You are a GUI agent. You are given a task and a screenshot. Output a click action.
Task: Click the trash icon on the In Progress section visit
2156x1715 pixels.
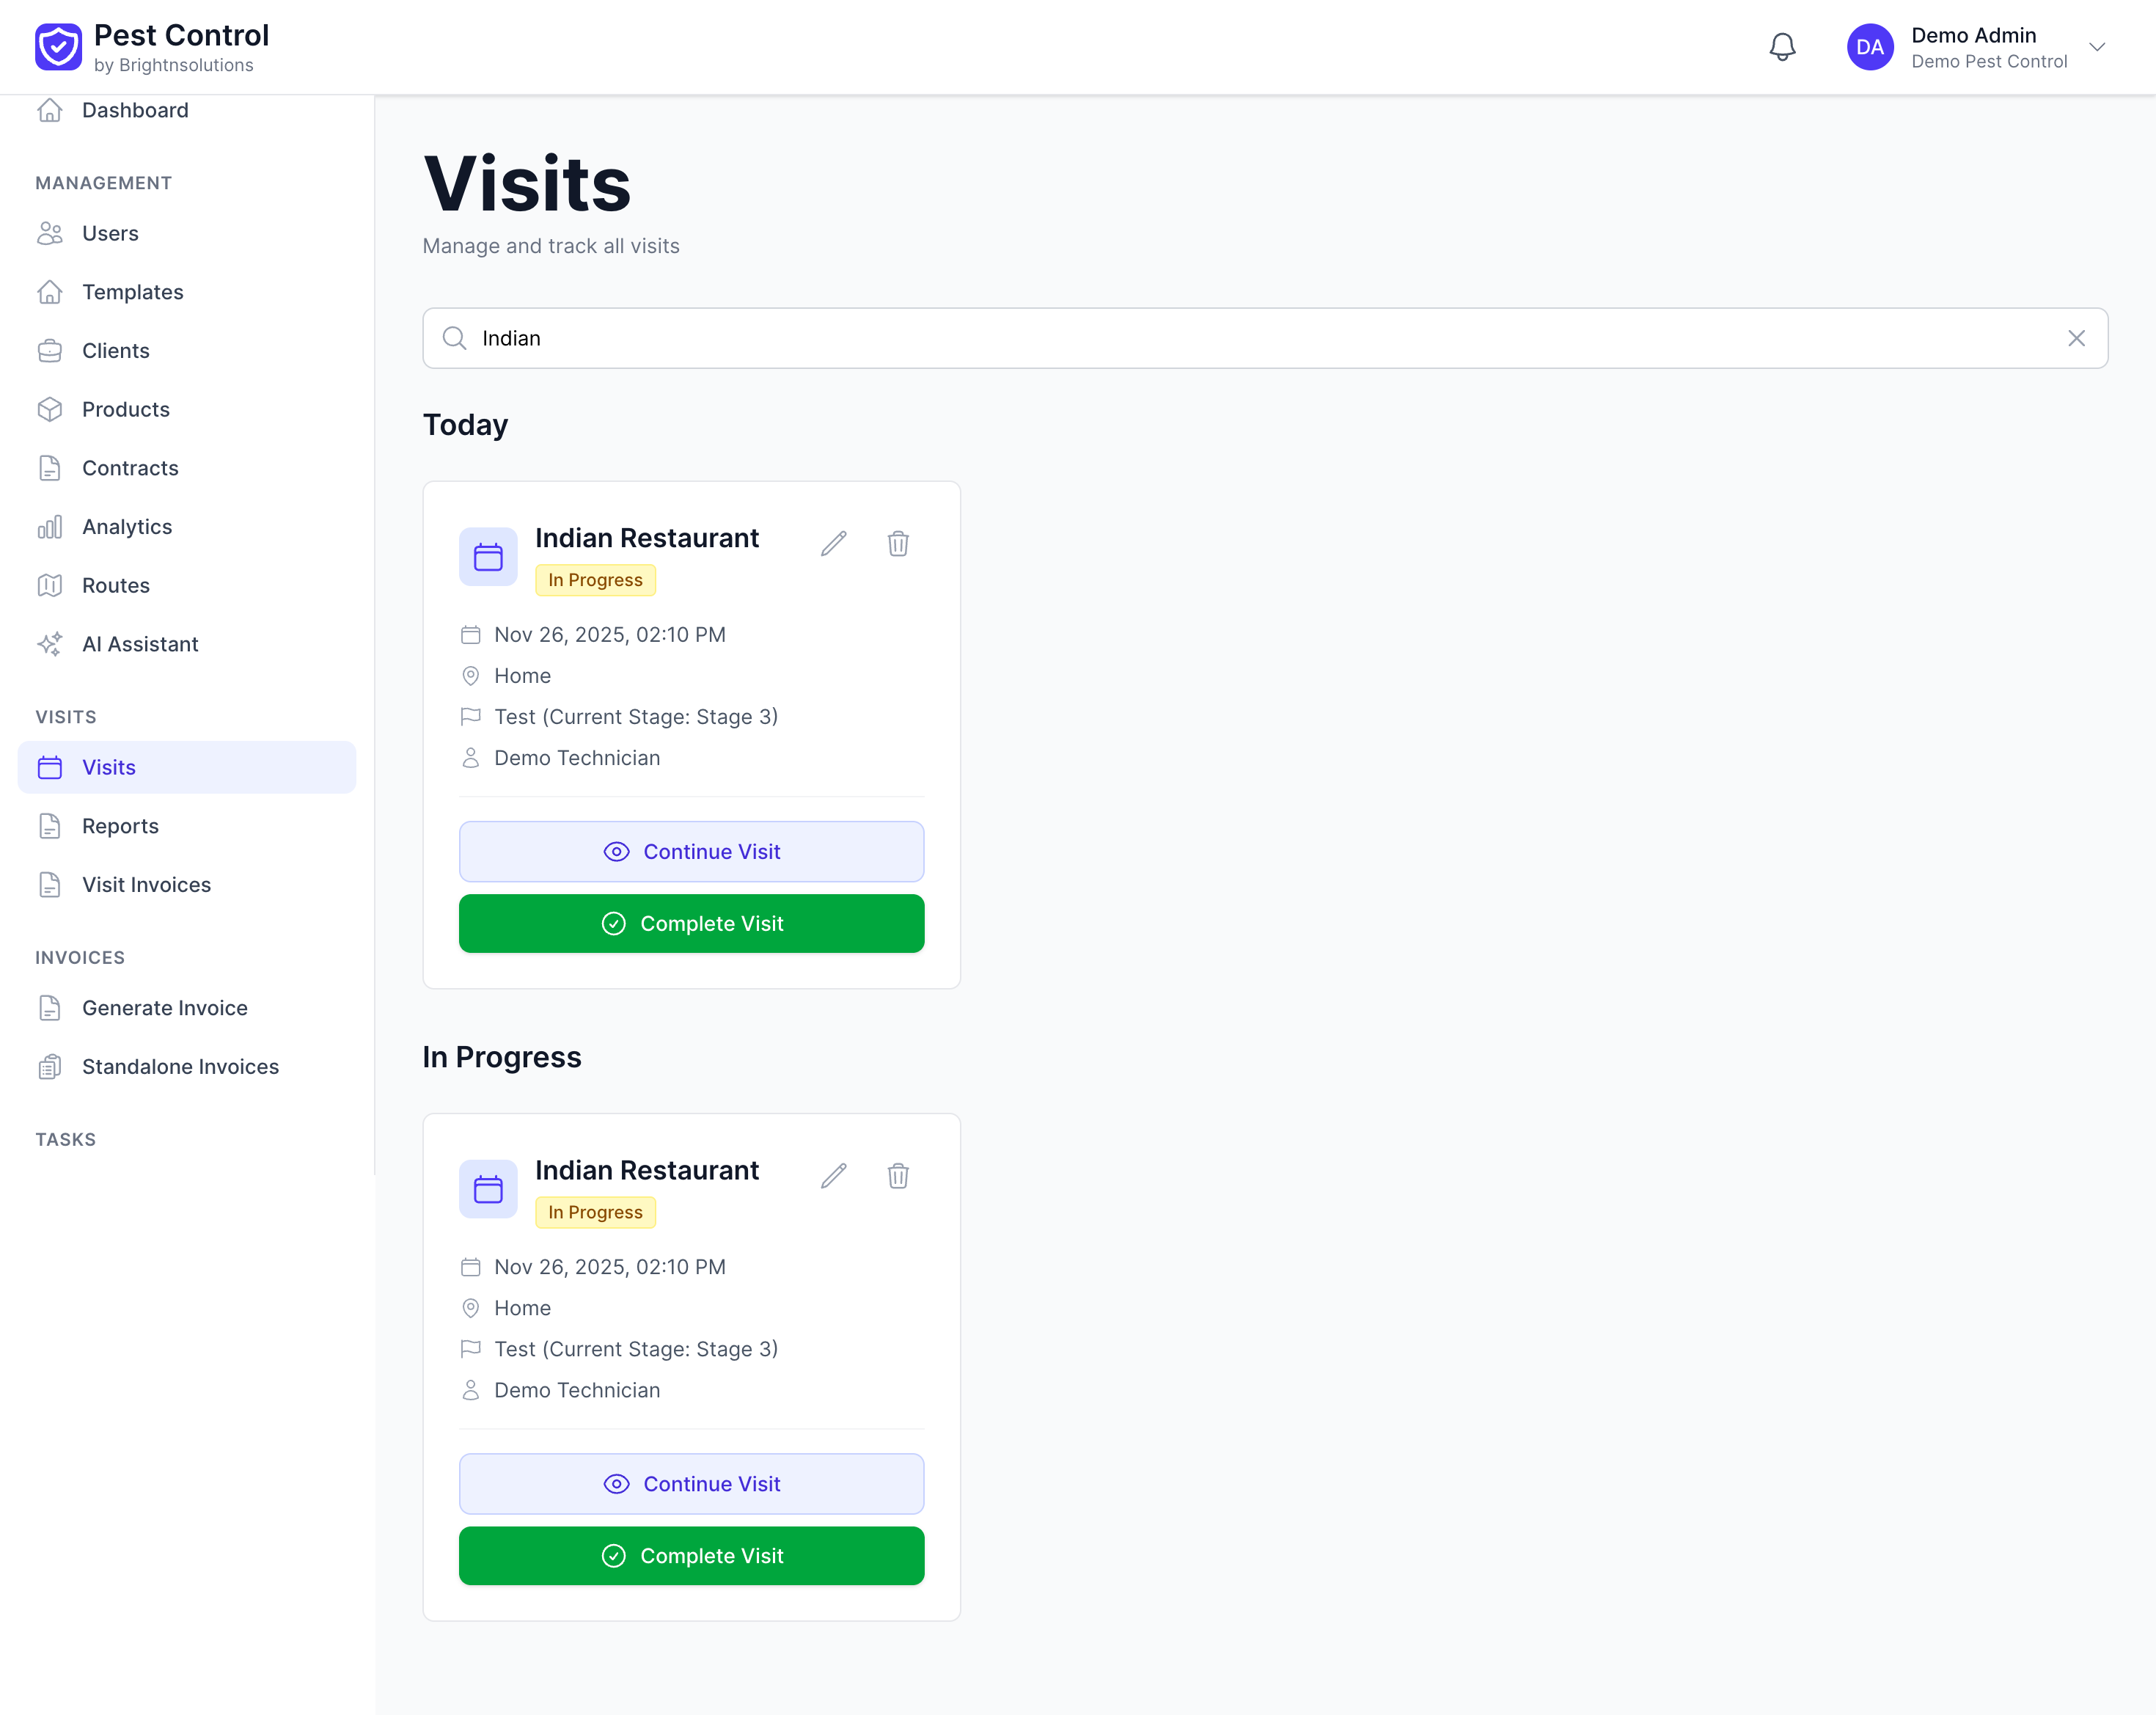[x=898, y=1175]
